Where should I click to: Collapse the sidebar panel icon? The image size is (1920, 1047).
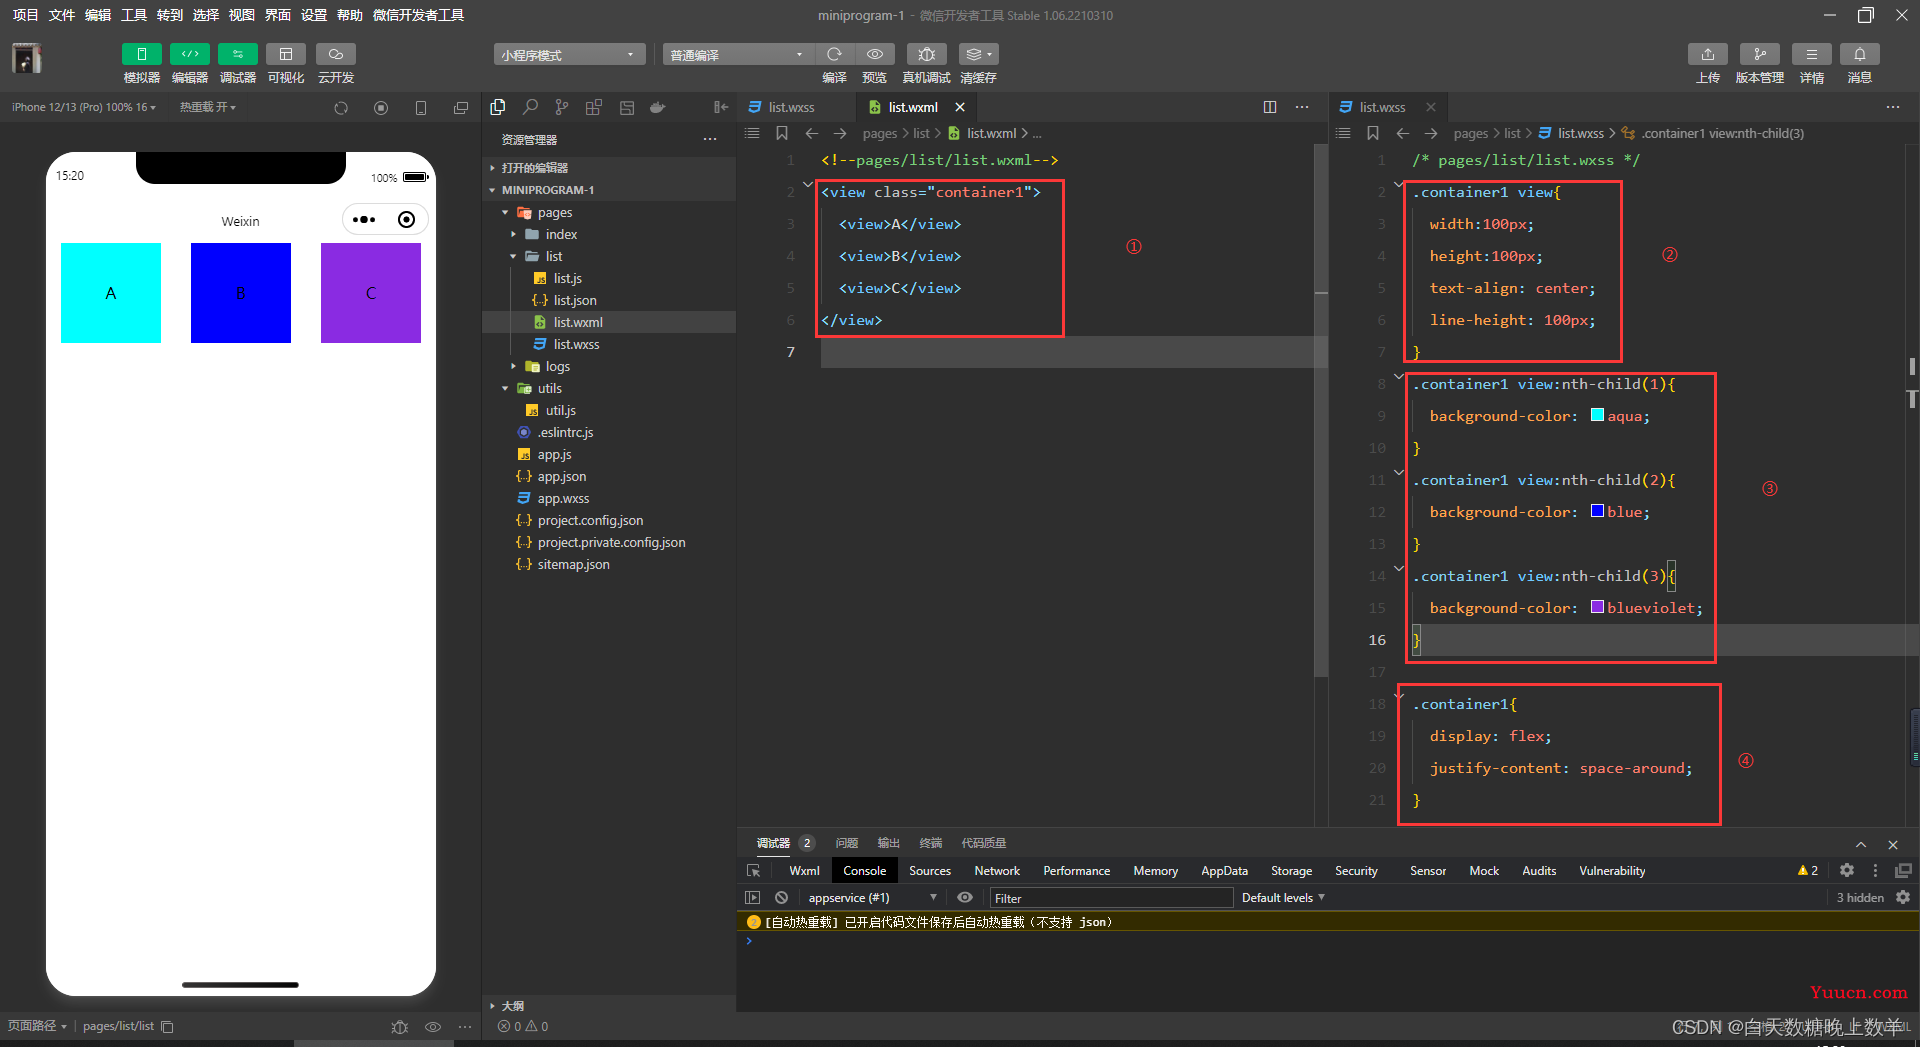click(x=721, y=107)
